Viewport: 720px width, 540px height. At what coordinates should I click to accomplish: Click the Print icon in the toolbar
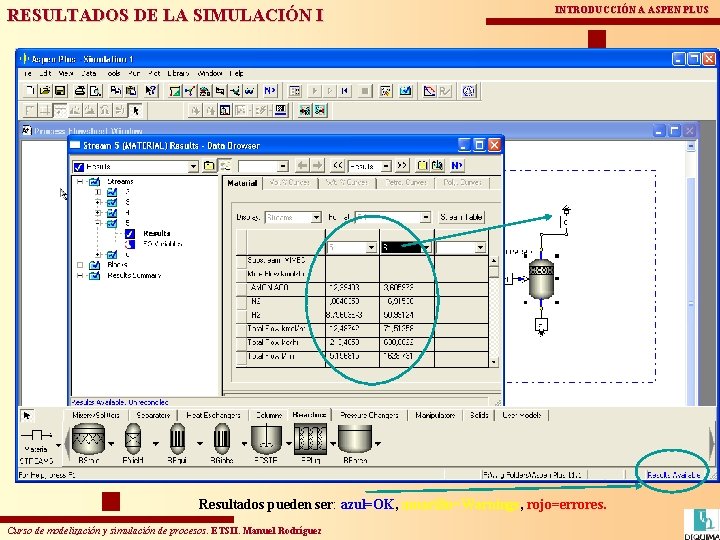coord(80,91)
